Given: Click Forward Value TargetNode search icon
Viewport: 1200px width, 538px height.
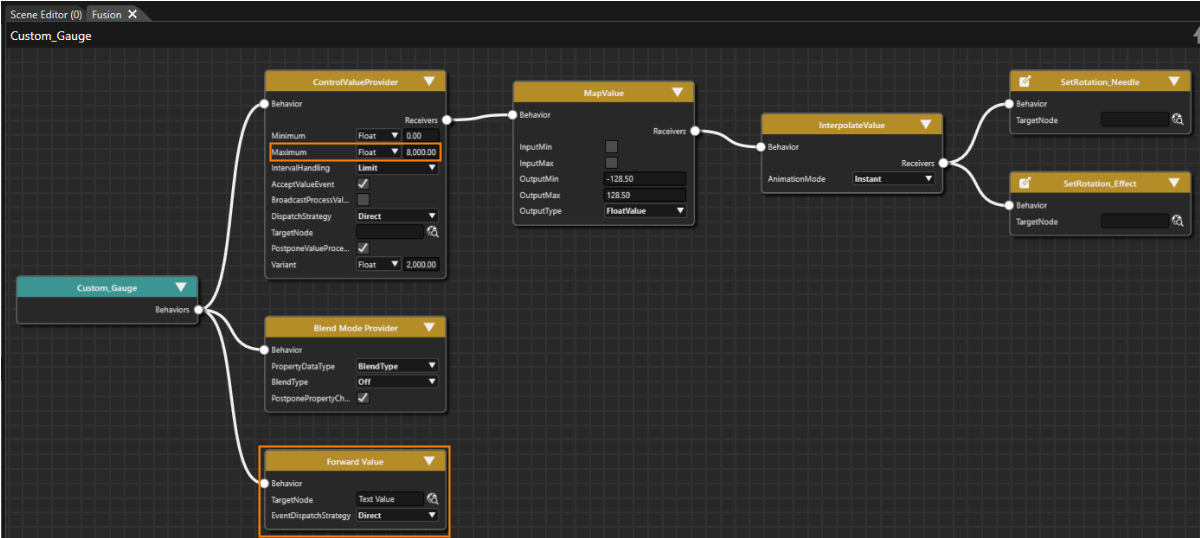Looking at the screenshot, I should click(433, 499).
